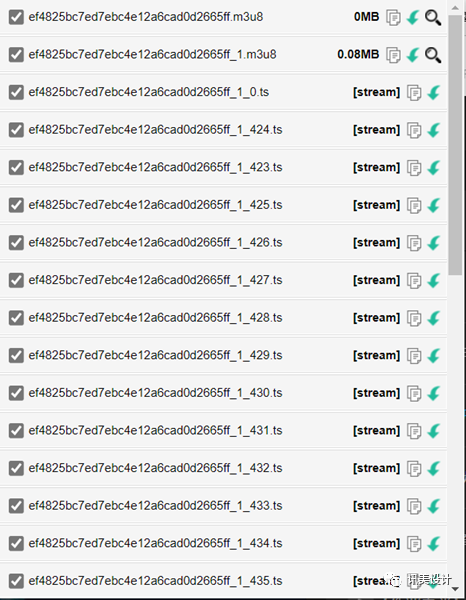
Task: Download the _1_425.ts stream
Action: [433, 205]
